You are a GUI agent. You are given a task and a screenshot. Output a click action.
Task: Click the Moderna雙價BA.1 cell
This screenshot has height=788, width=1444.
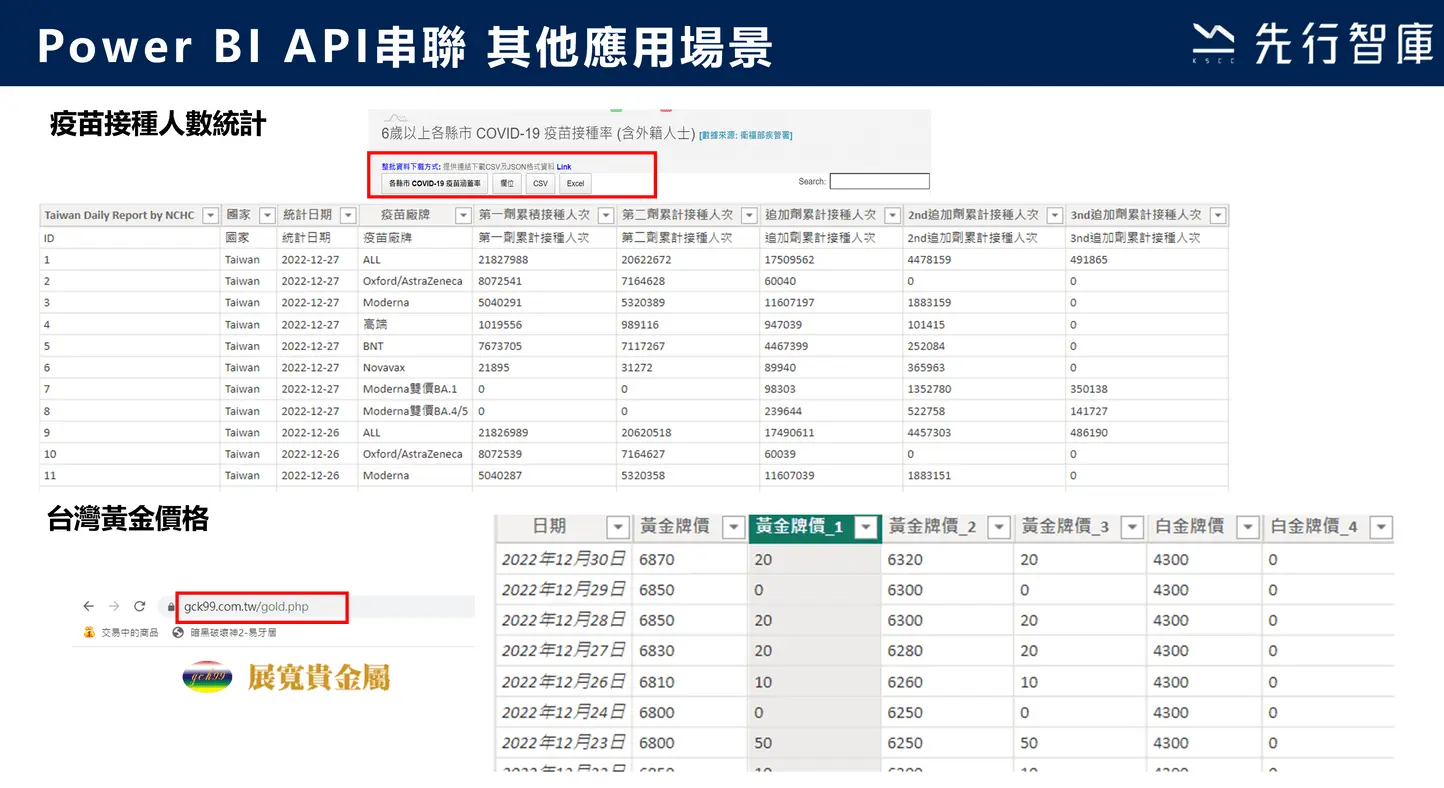[415, 389]
